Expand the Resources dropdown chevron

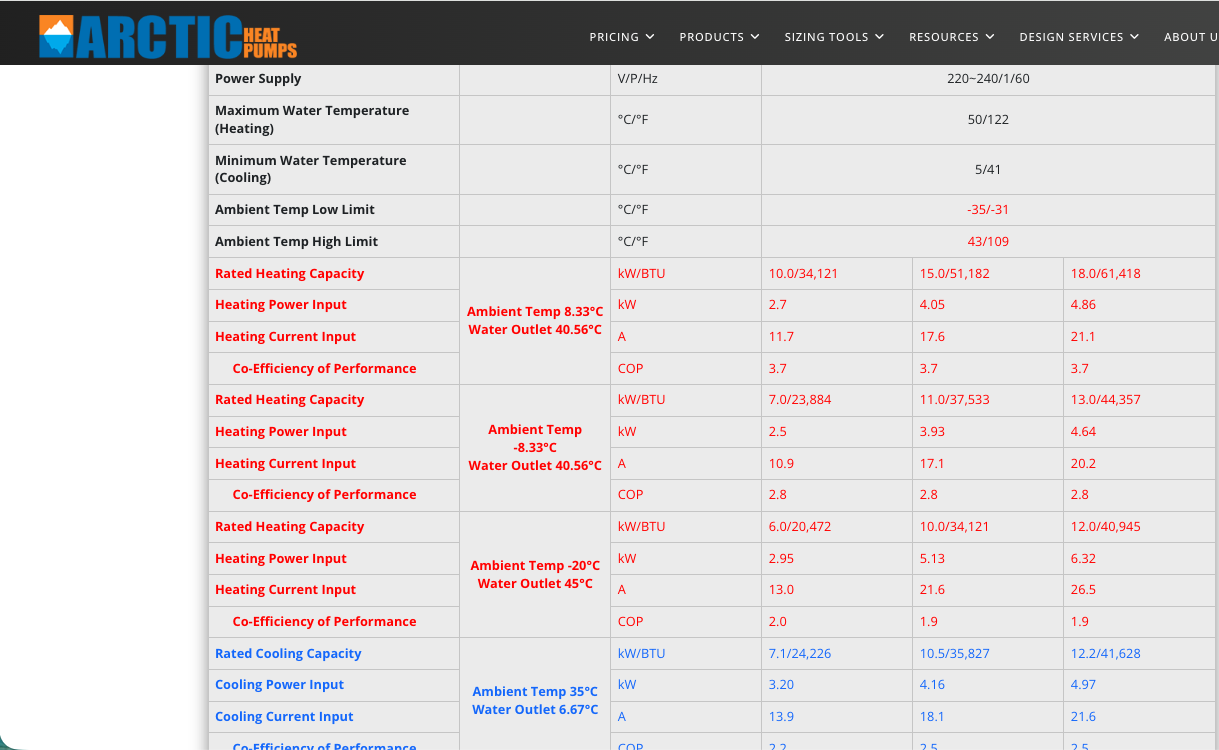pyautogui.click(x=990, y=37)
